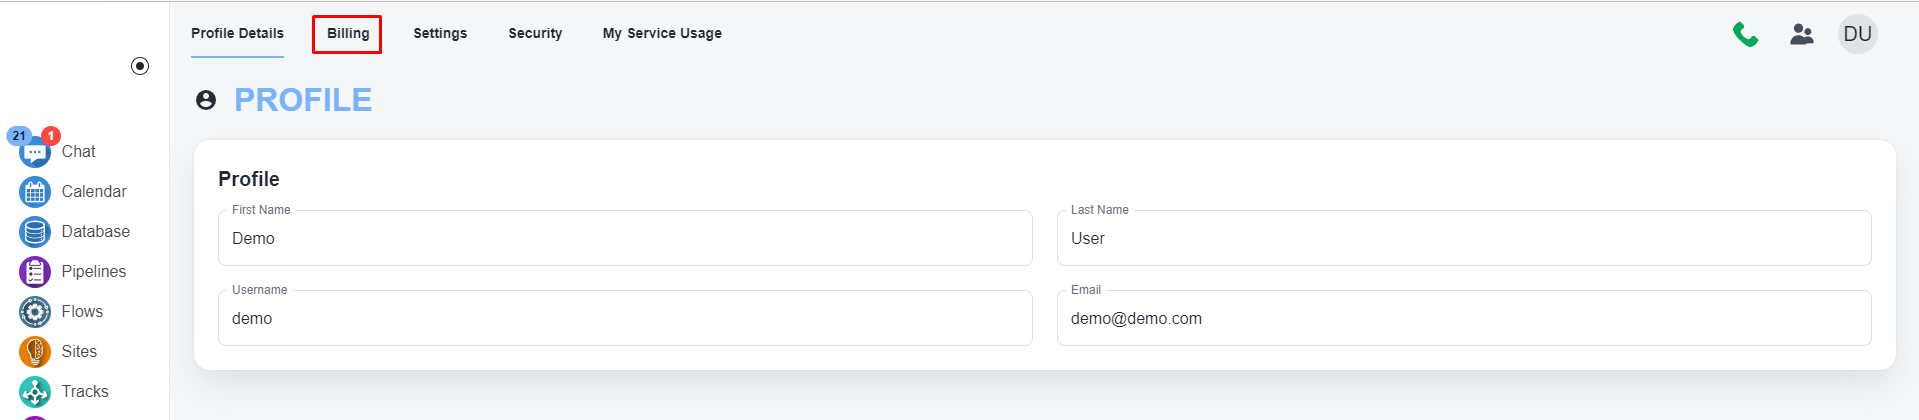Go to the Security tab
1919x420 pixels.
point(535,34)
